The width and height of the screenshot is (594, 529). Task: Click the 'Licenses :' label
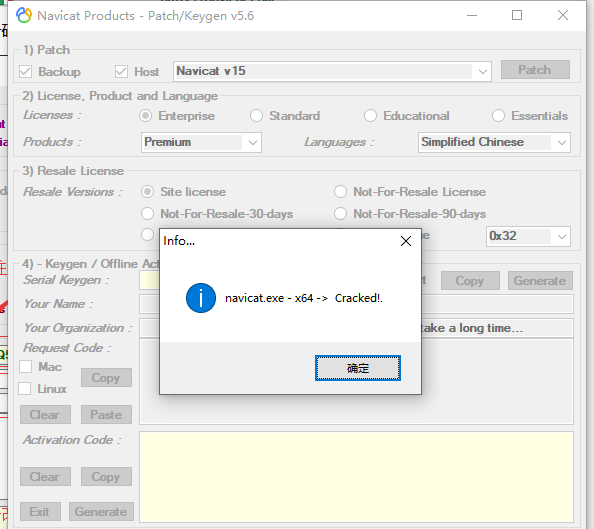[x=52, y=115]
